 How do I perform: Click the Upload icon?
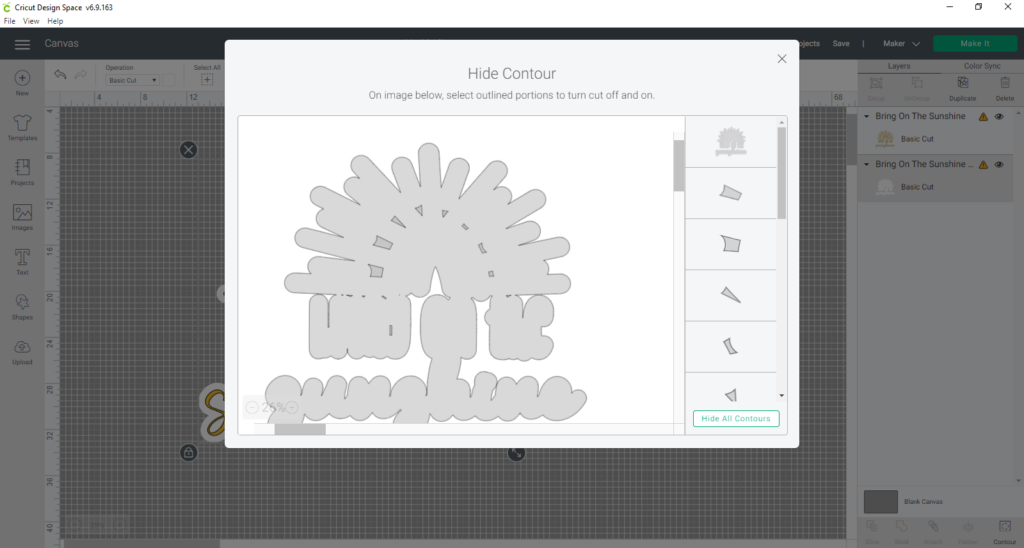pos(22,347)
